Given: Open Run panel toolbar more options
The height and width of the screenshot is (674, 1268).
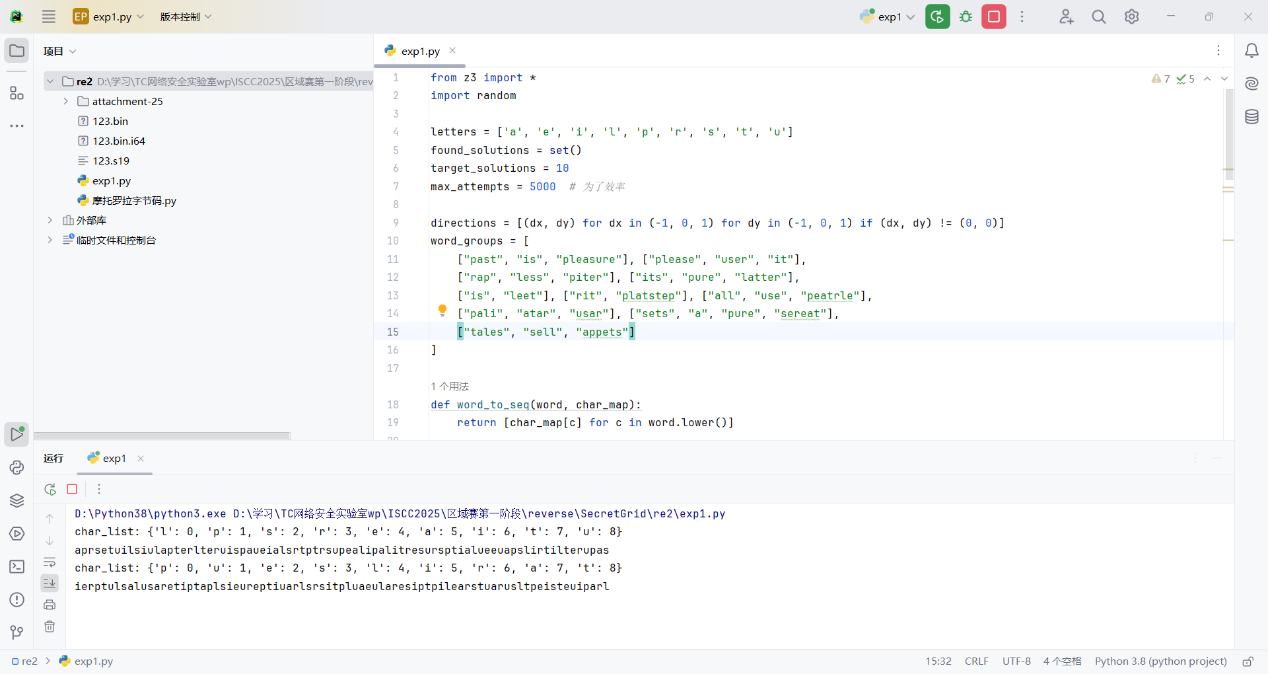Looking at the screenshot, I should click(x=99, y=489).
